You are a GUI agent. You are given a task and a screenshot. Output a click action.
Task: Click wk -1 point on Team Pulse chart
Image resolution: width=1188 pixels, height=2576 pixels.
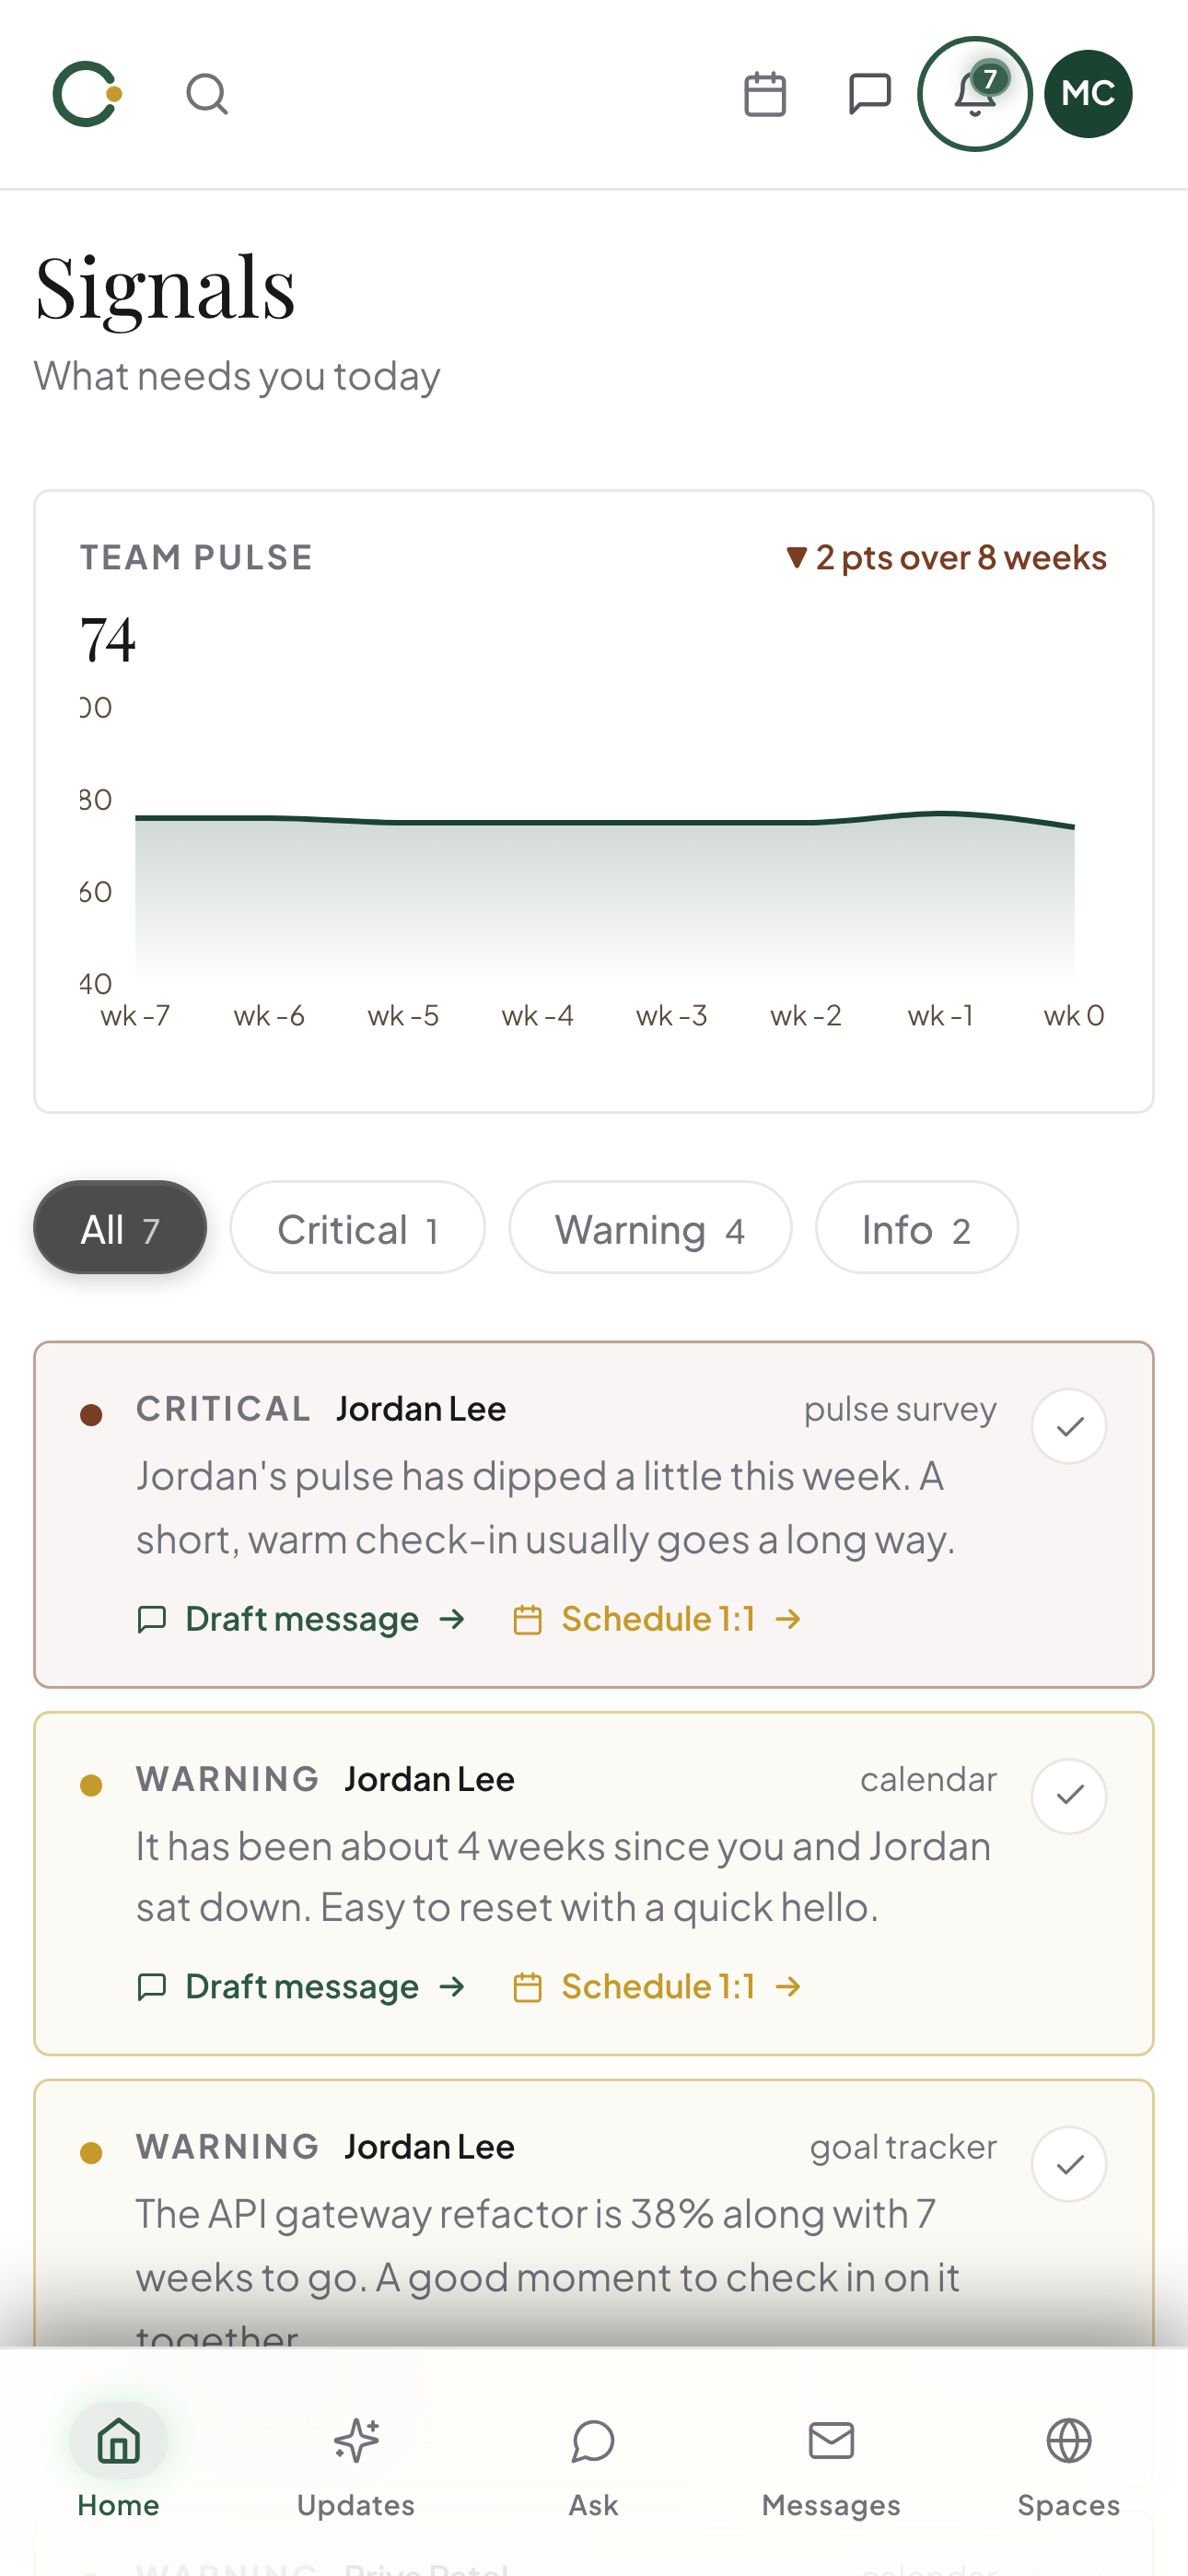[940, 813]
